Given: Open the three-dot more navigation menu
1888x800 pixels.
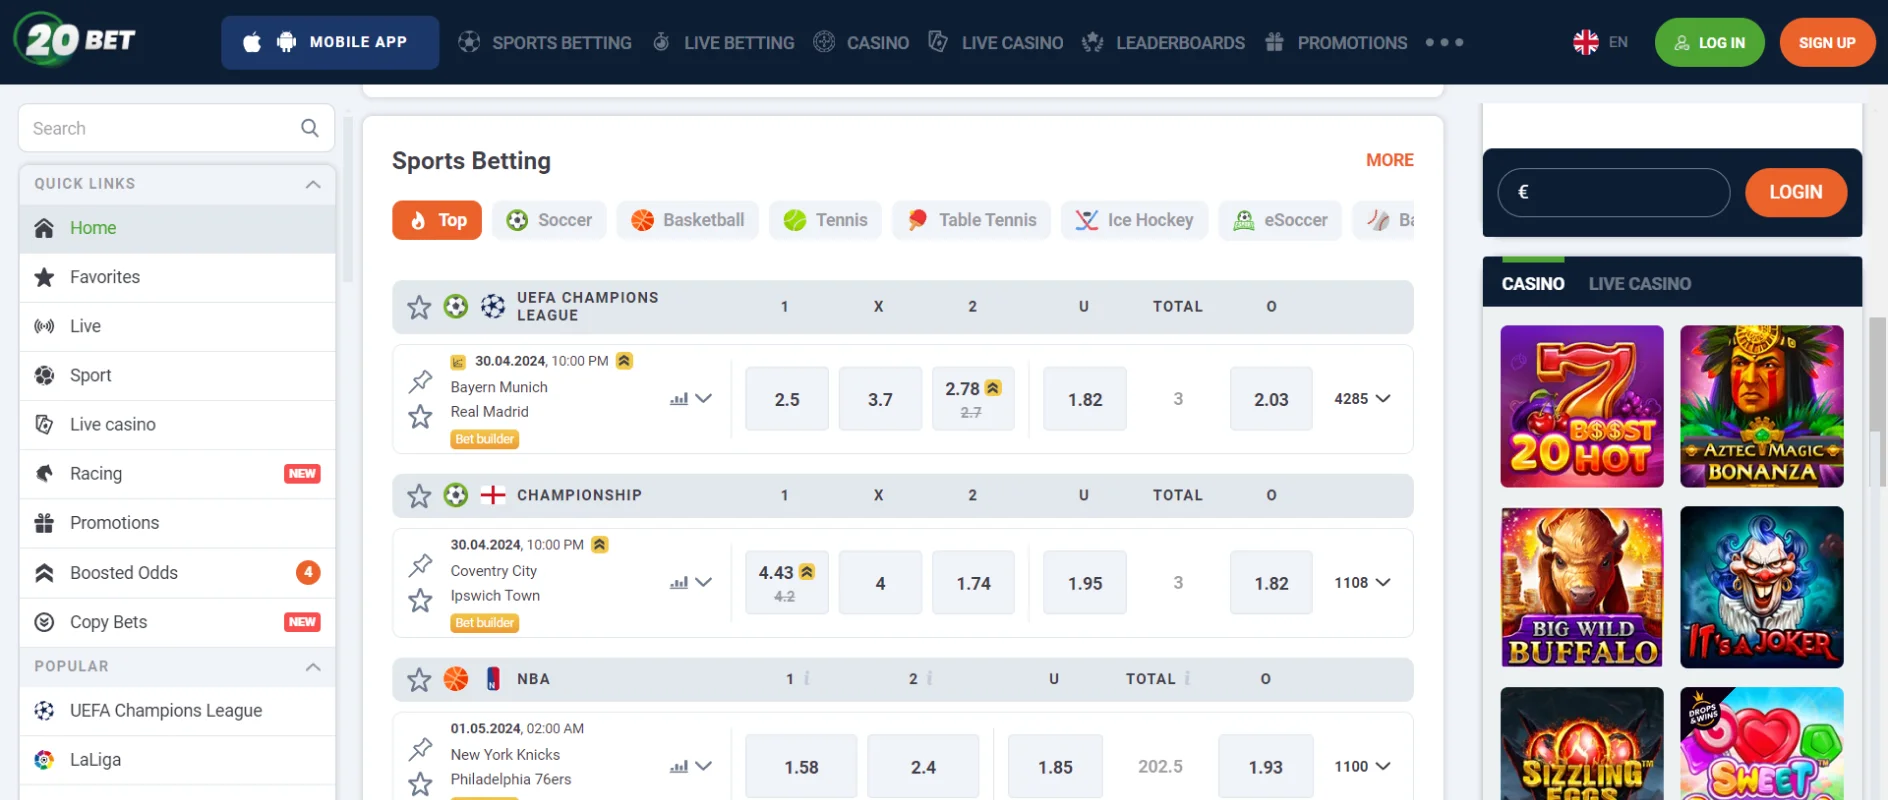Looking at the screenshot, I should (x=1445, y=42).
